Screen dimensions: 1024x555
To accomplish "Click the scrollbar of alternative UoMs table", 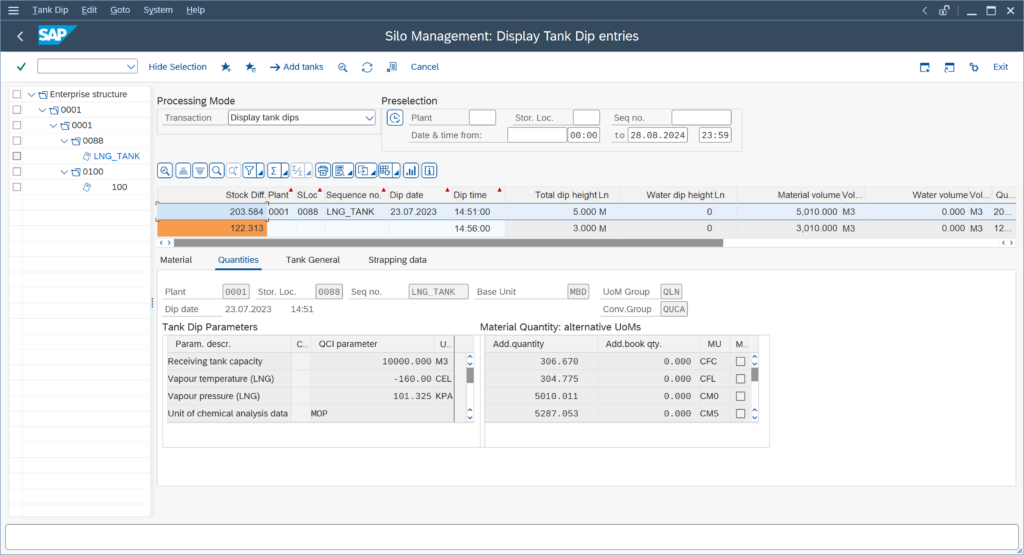I will [754, 375].
